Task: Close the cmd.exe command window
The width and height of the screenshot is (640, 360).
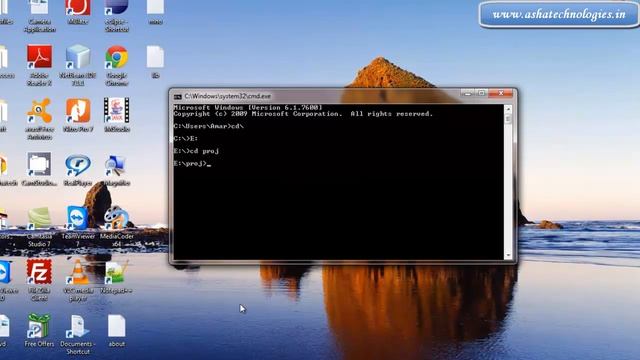Action: point(501,93)
